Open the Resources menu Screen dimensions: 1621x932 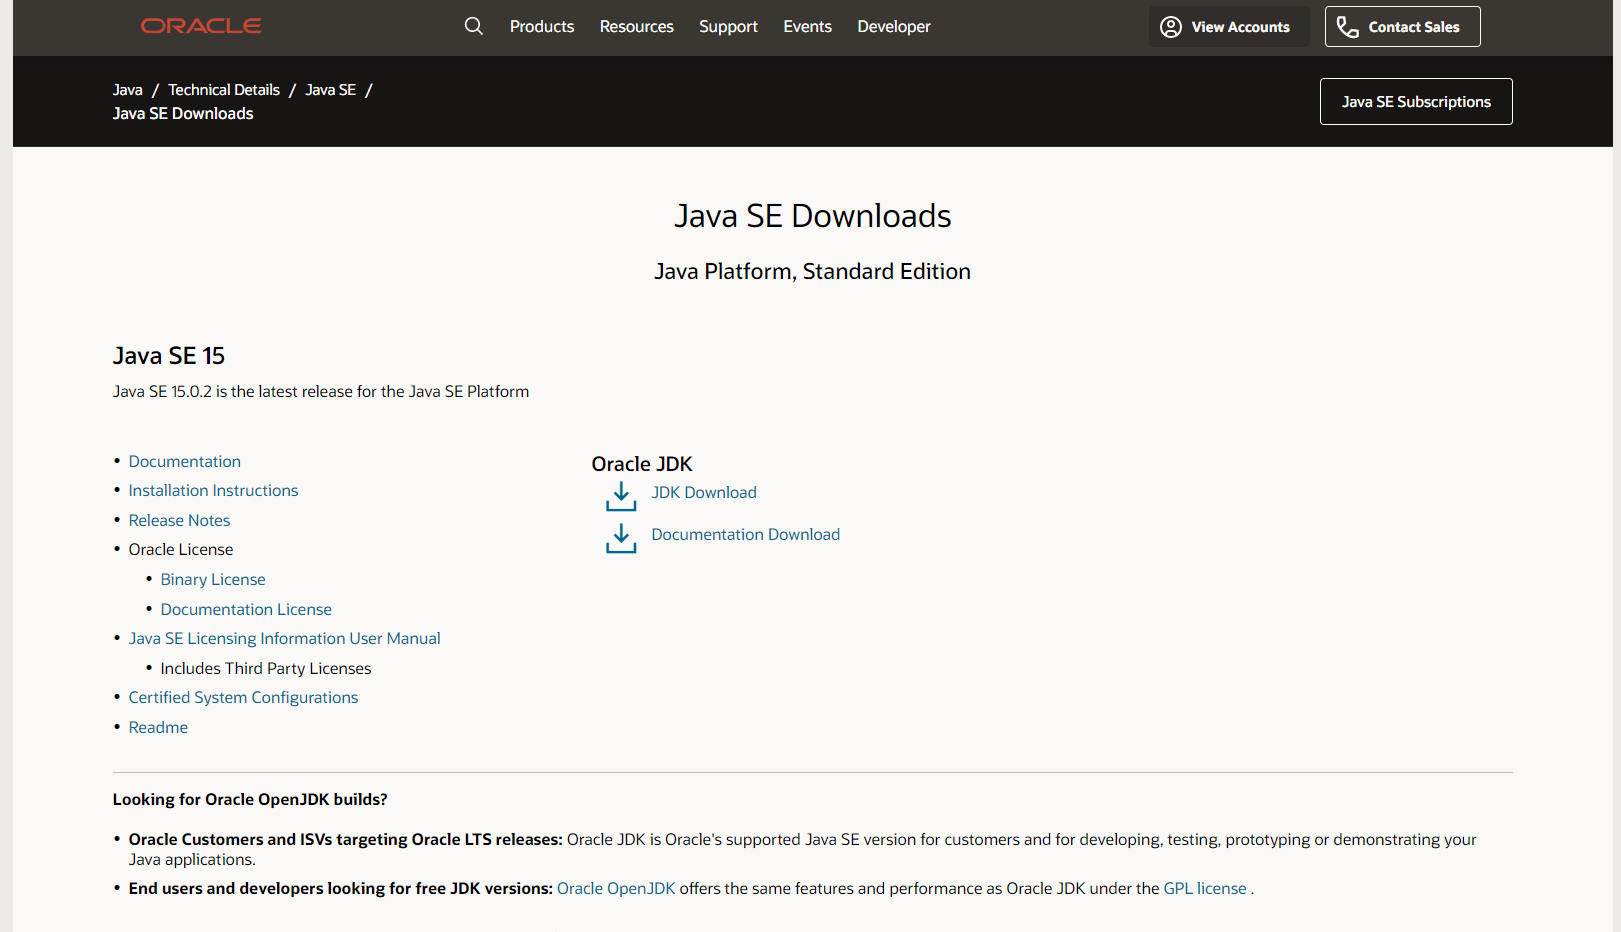637,27
